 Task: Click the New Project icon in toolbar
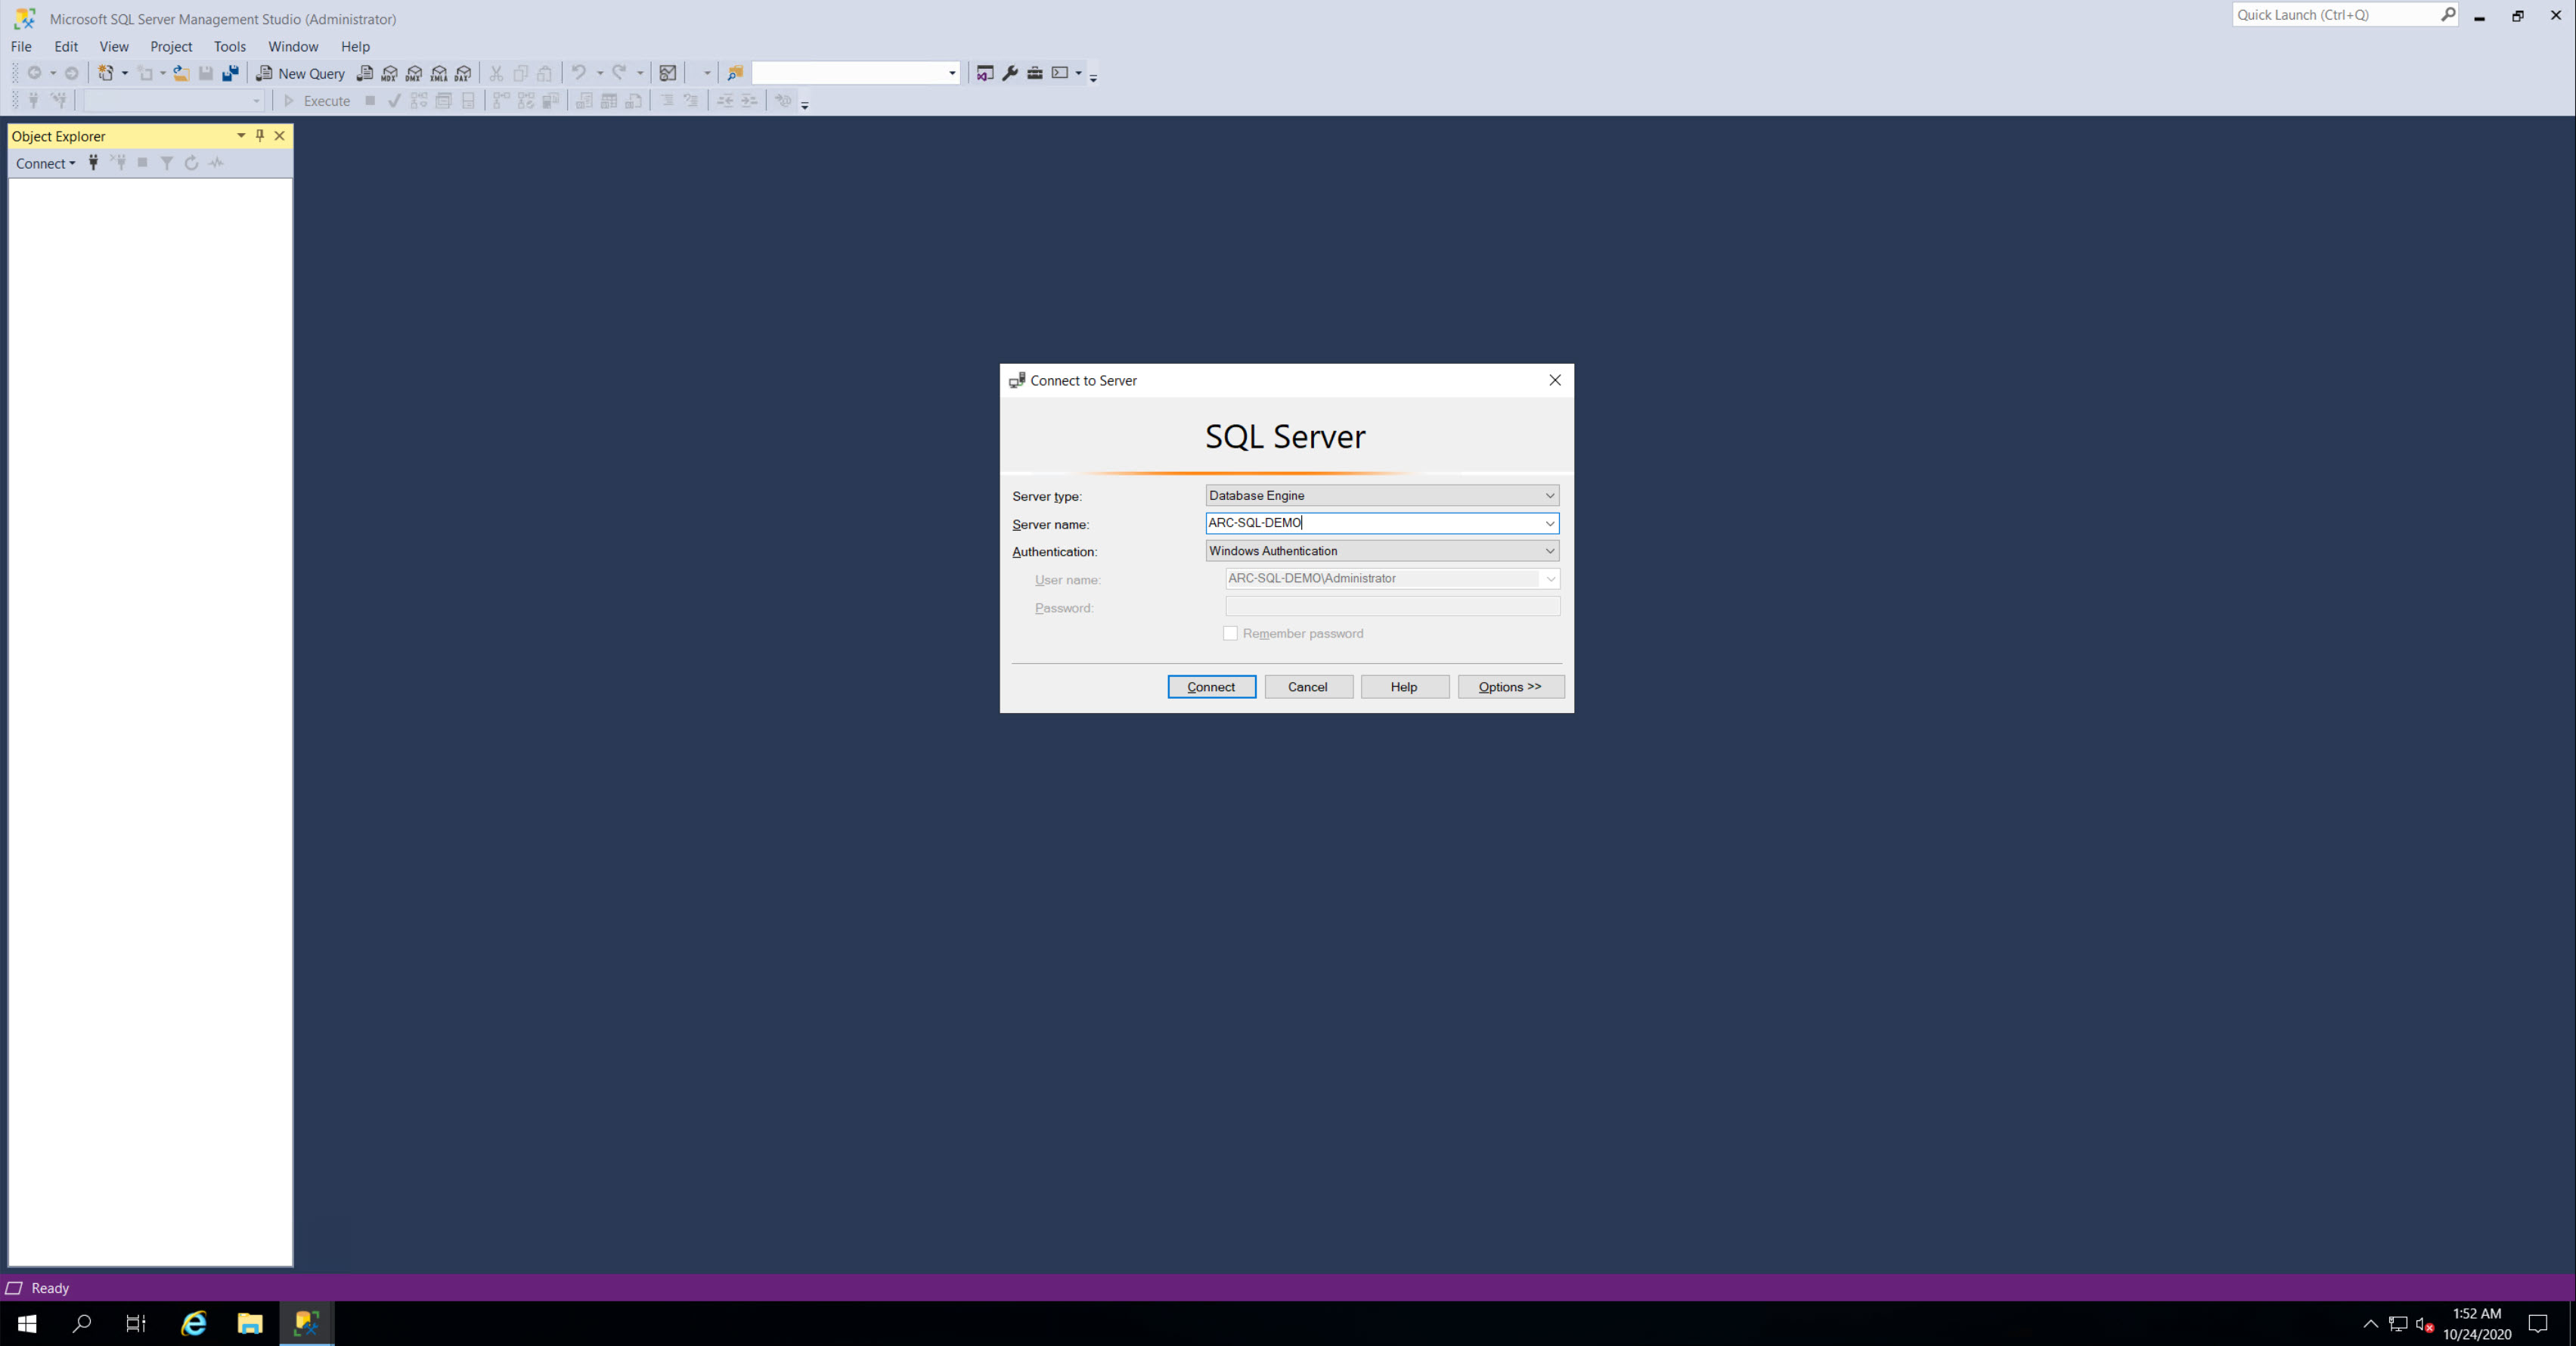(105, 73)
